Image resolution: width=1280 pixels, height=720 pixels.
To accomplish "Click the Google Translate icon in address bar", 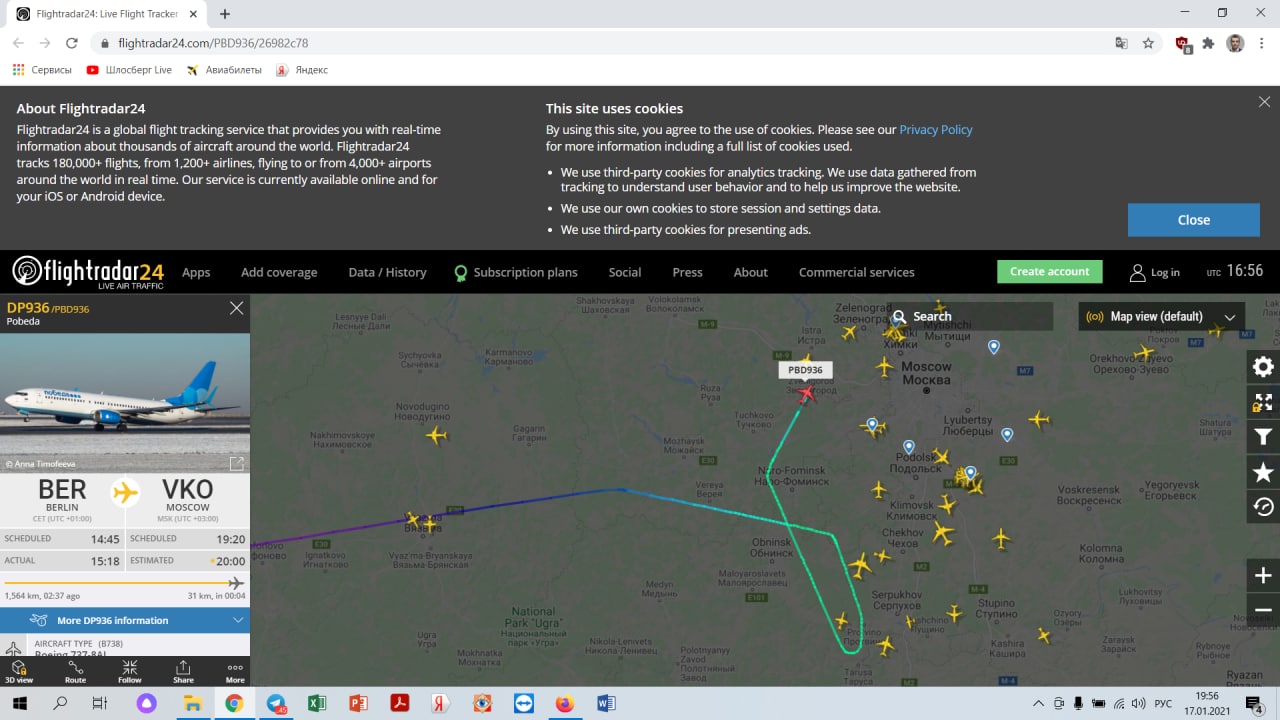I will [1122, 43].
